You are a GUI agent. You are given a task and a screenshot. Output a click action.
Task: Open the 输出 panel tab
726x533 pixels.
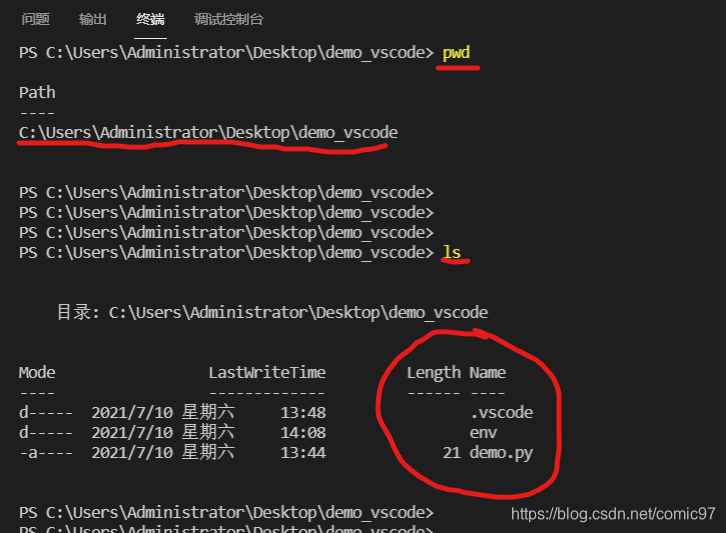point(93,19)
